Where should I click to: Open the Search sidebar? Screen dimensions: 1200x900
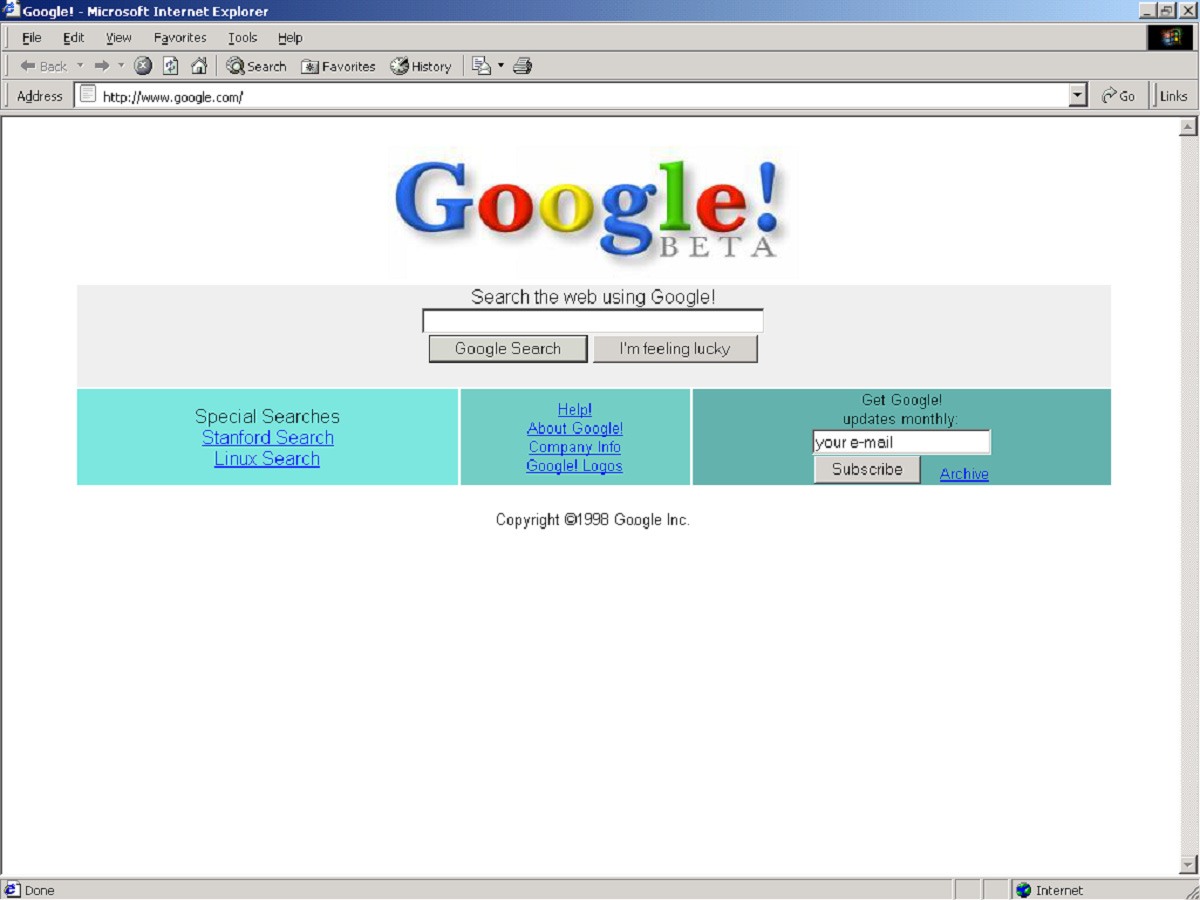point(255,66)
